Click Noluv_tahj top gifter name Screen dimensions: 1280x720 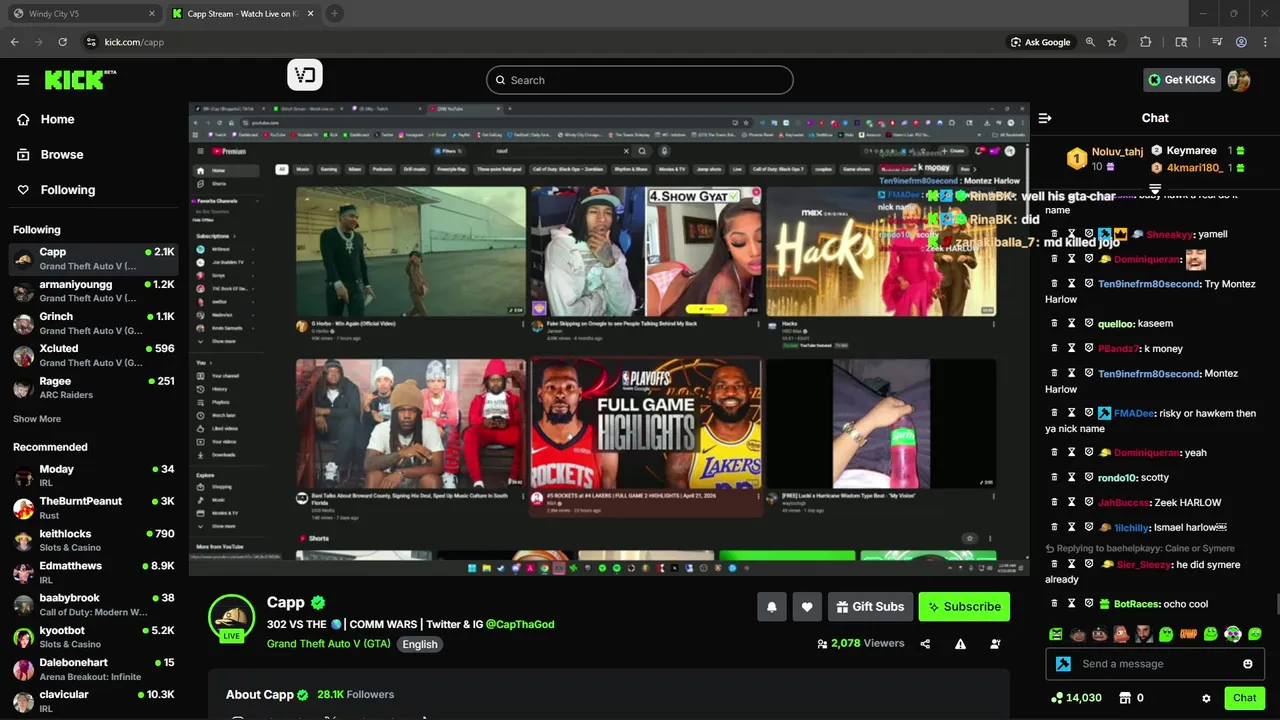1117,152
